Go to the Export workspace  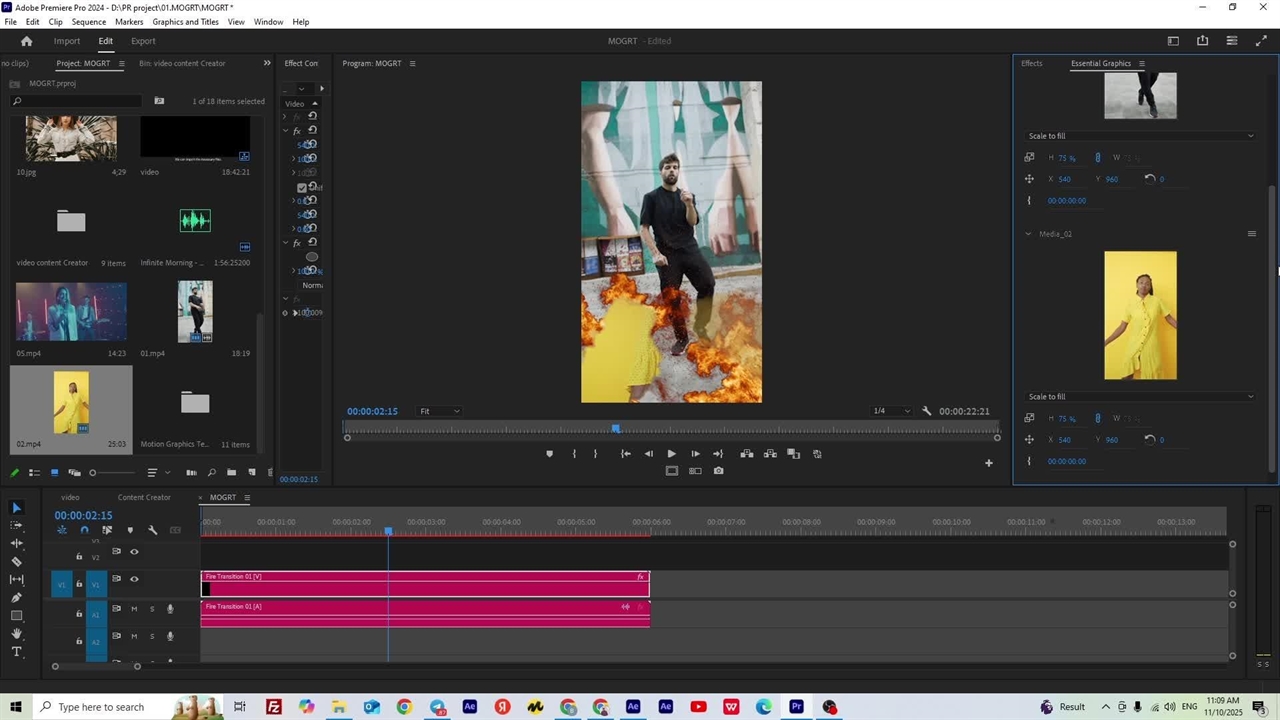click(x=143, y=41)
